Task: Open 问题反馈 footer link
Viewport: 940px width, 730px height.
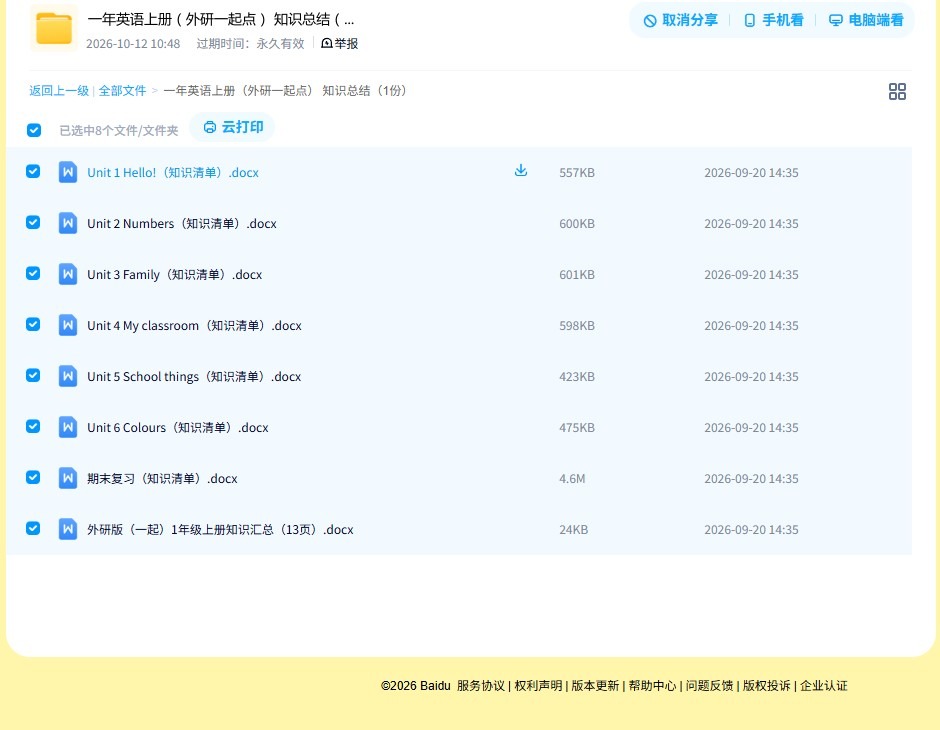Action: (x=709, y=686)
